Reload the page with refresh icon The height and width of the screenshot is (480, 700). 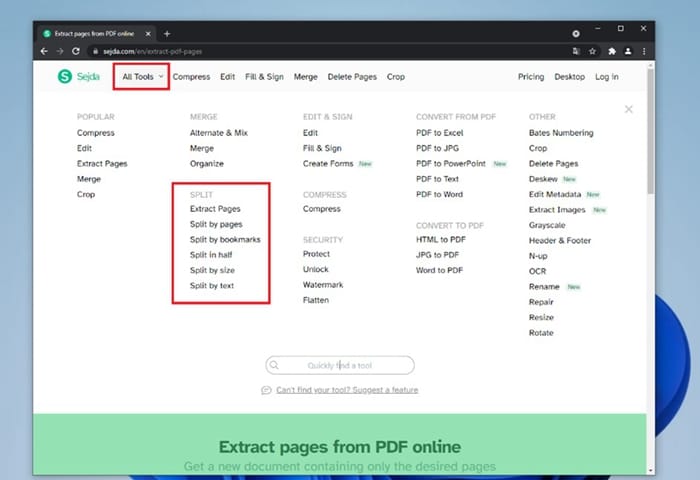[76, 51]
